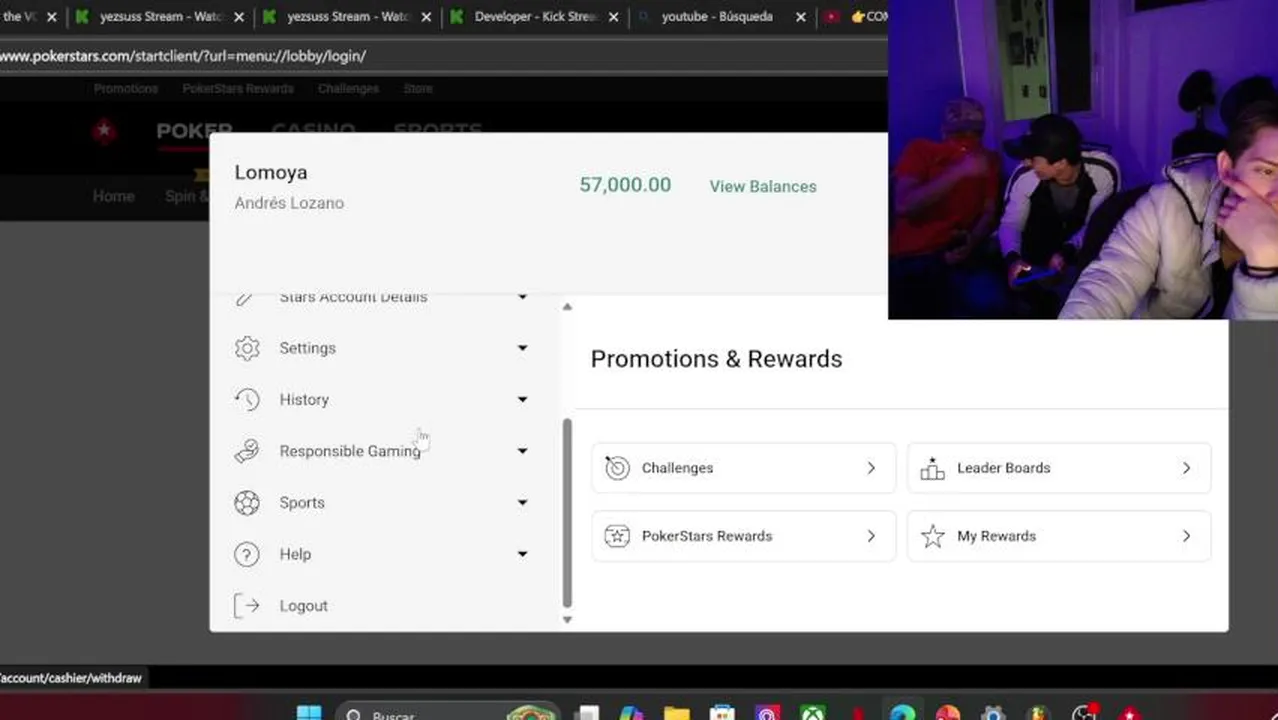
Task: Open PokerStars Rewards in the top site bar
Action: point(238,89)
